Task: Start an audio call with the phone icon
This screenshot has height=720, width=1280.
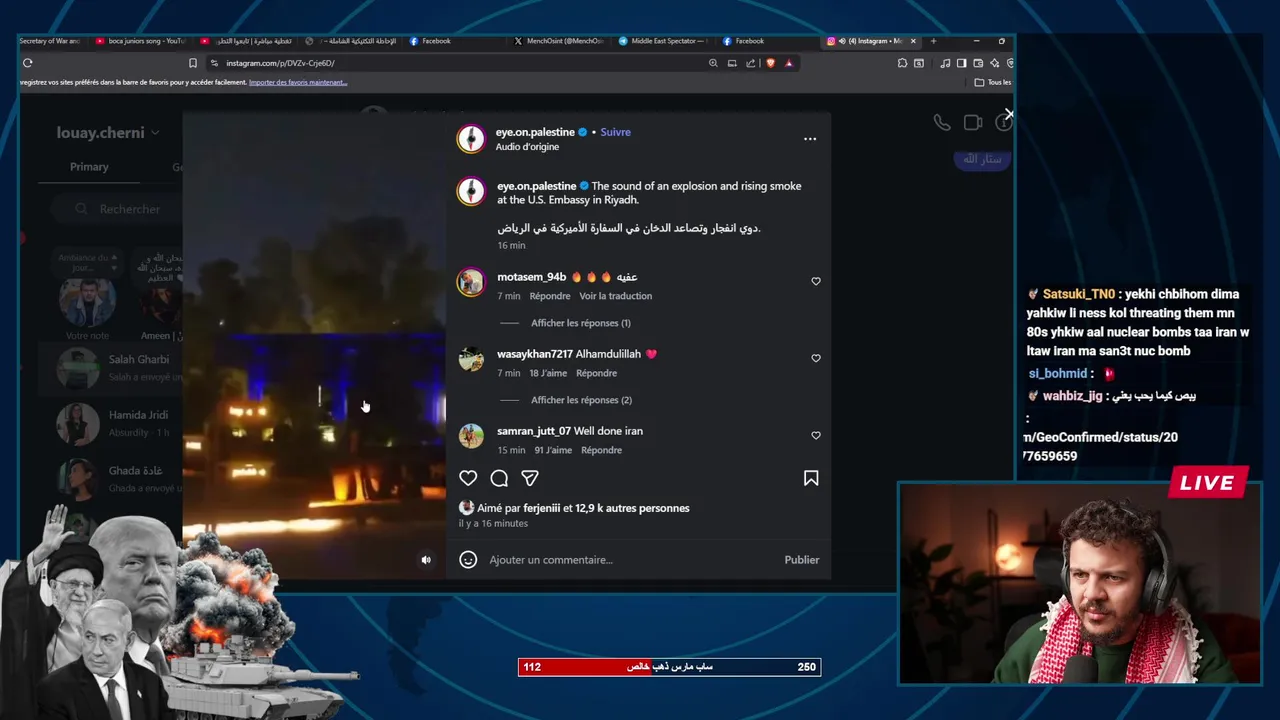Action: tap(942, 122)
